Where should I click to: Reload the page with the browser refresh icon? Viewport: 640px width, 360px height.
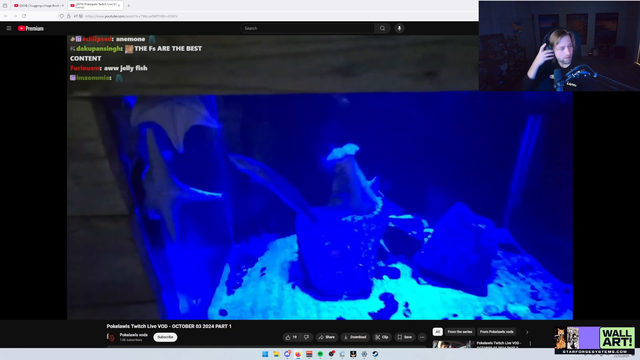pyautogui.click(x=24, y=16)
